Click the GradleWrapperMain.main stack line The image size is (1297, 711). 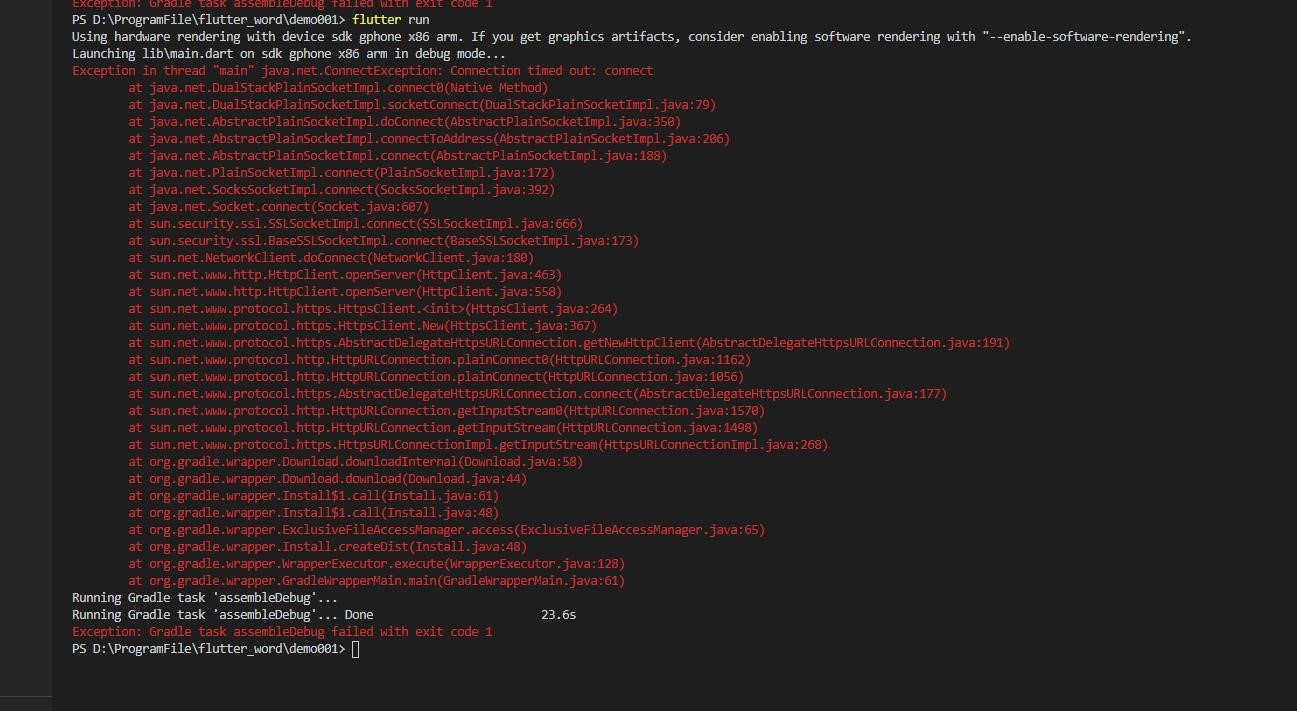tap(376, 581)
